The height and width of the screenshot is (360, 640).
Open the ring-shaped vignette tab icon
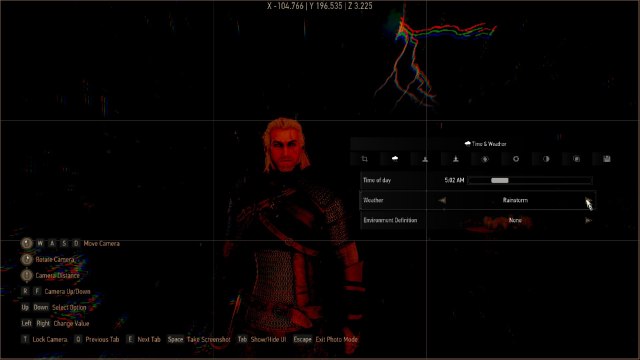click(x=516, y=159)
